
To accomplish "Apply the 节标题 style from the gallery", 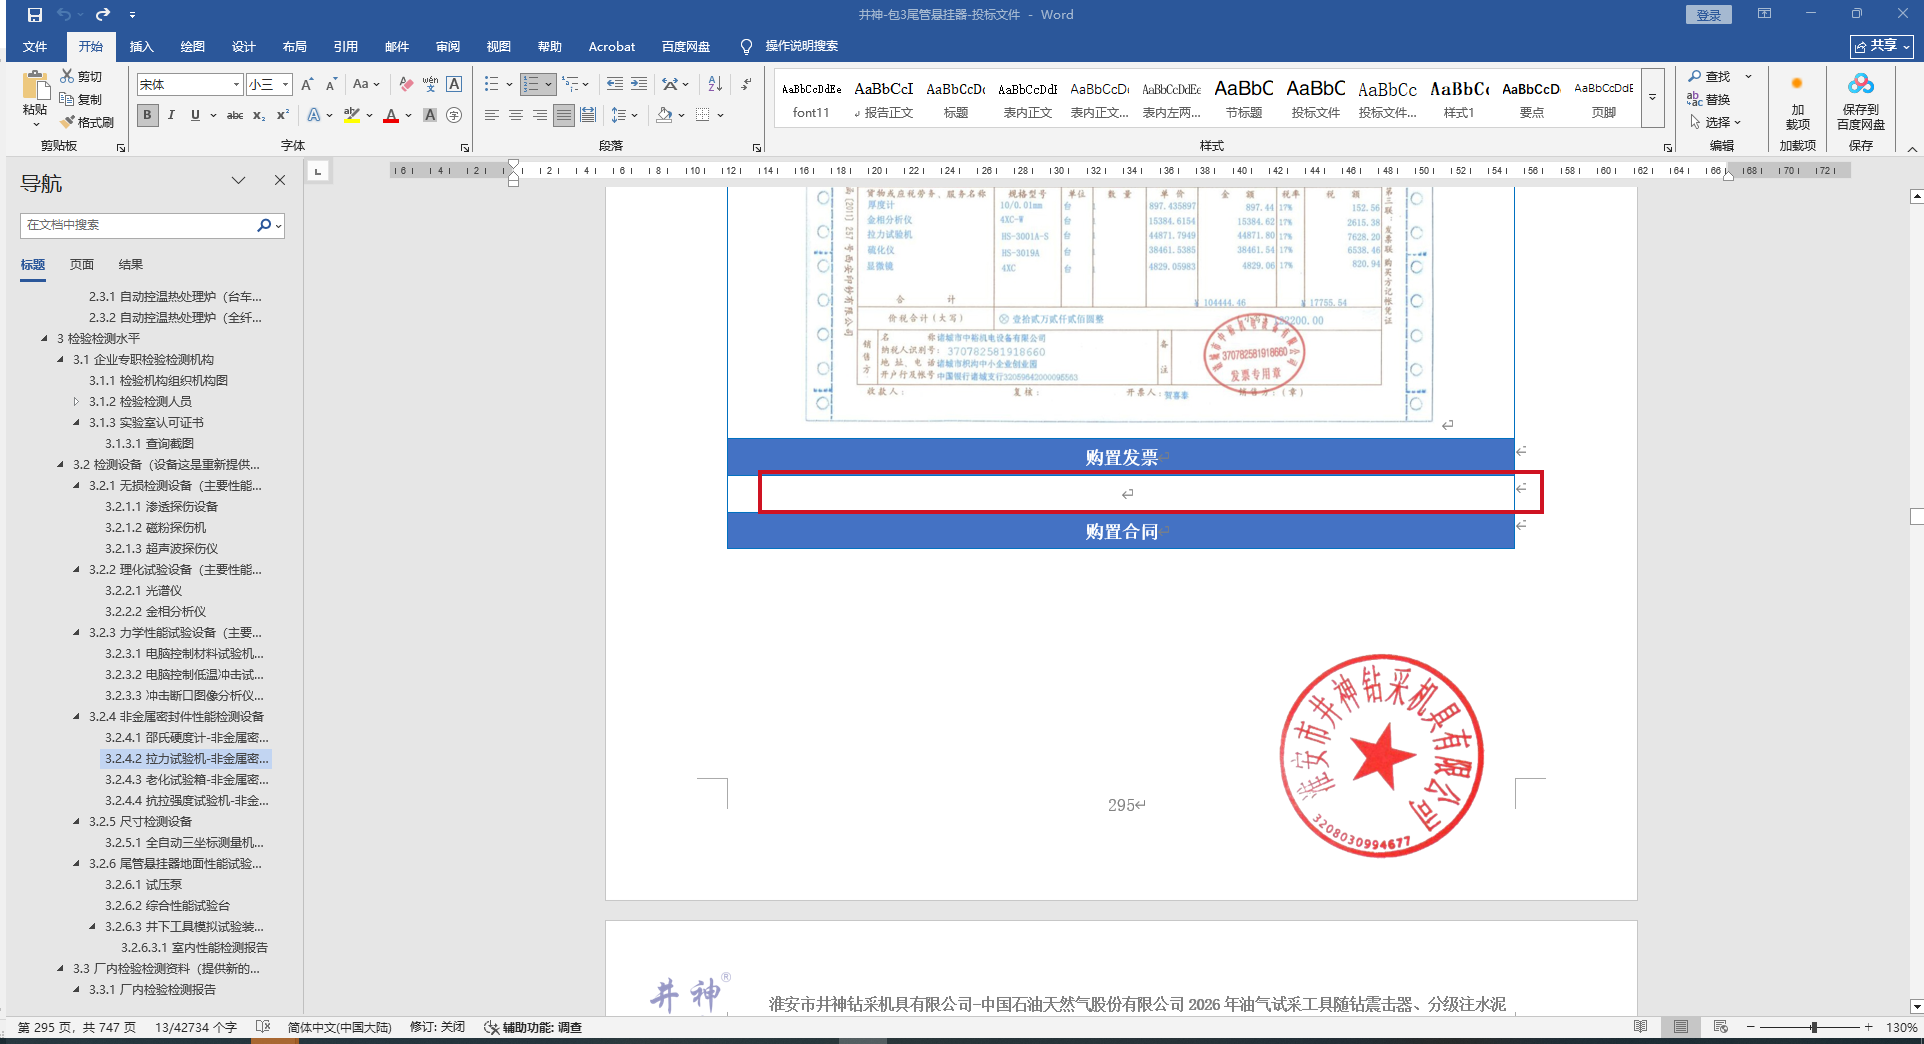I will (x=1244, y=98).
